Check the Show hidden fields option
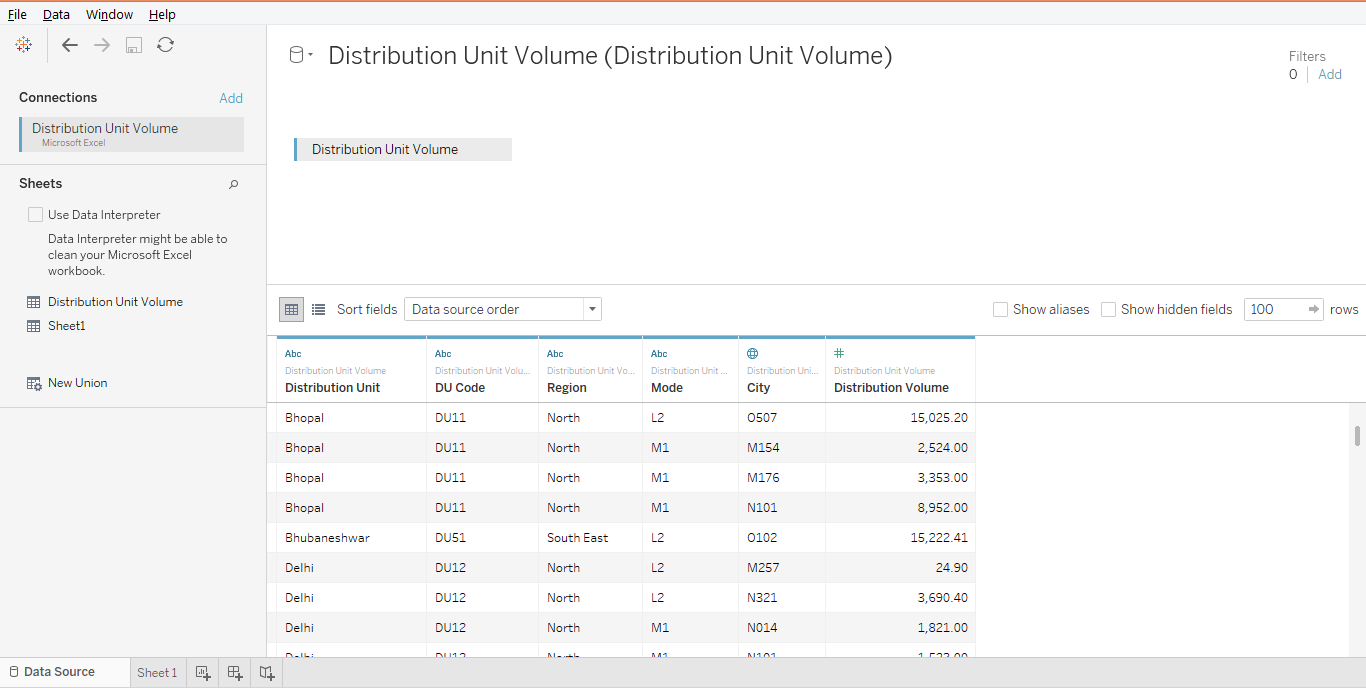This screenshot has height=688, width=1366. tap(1108, 310)
